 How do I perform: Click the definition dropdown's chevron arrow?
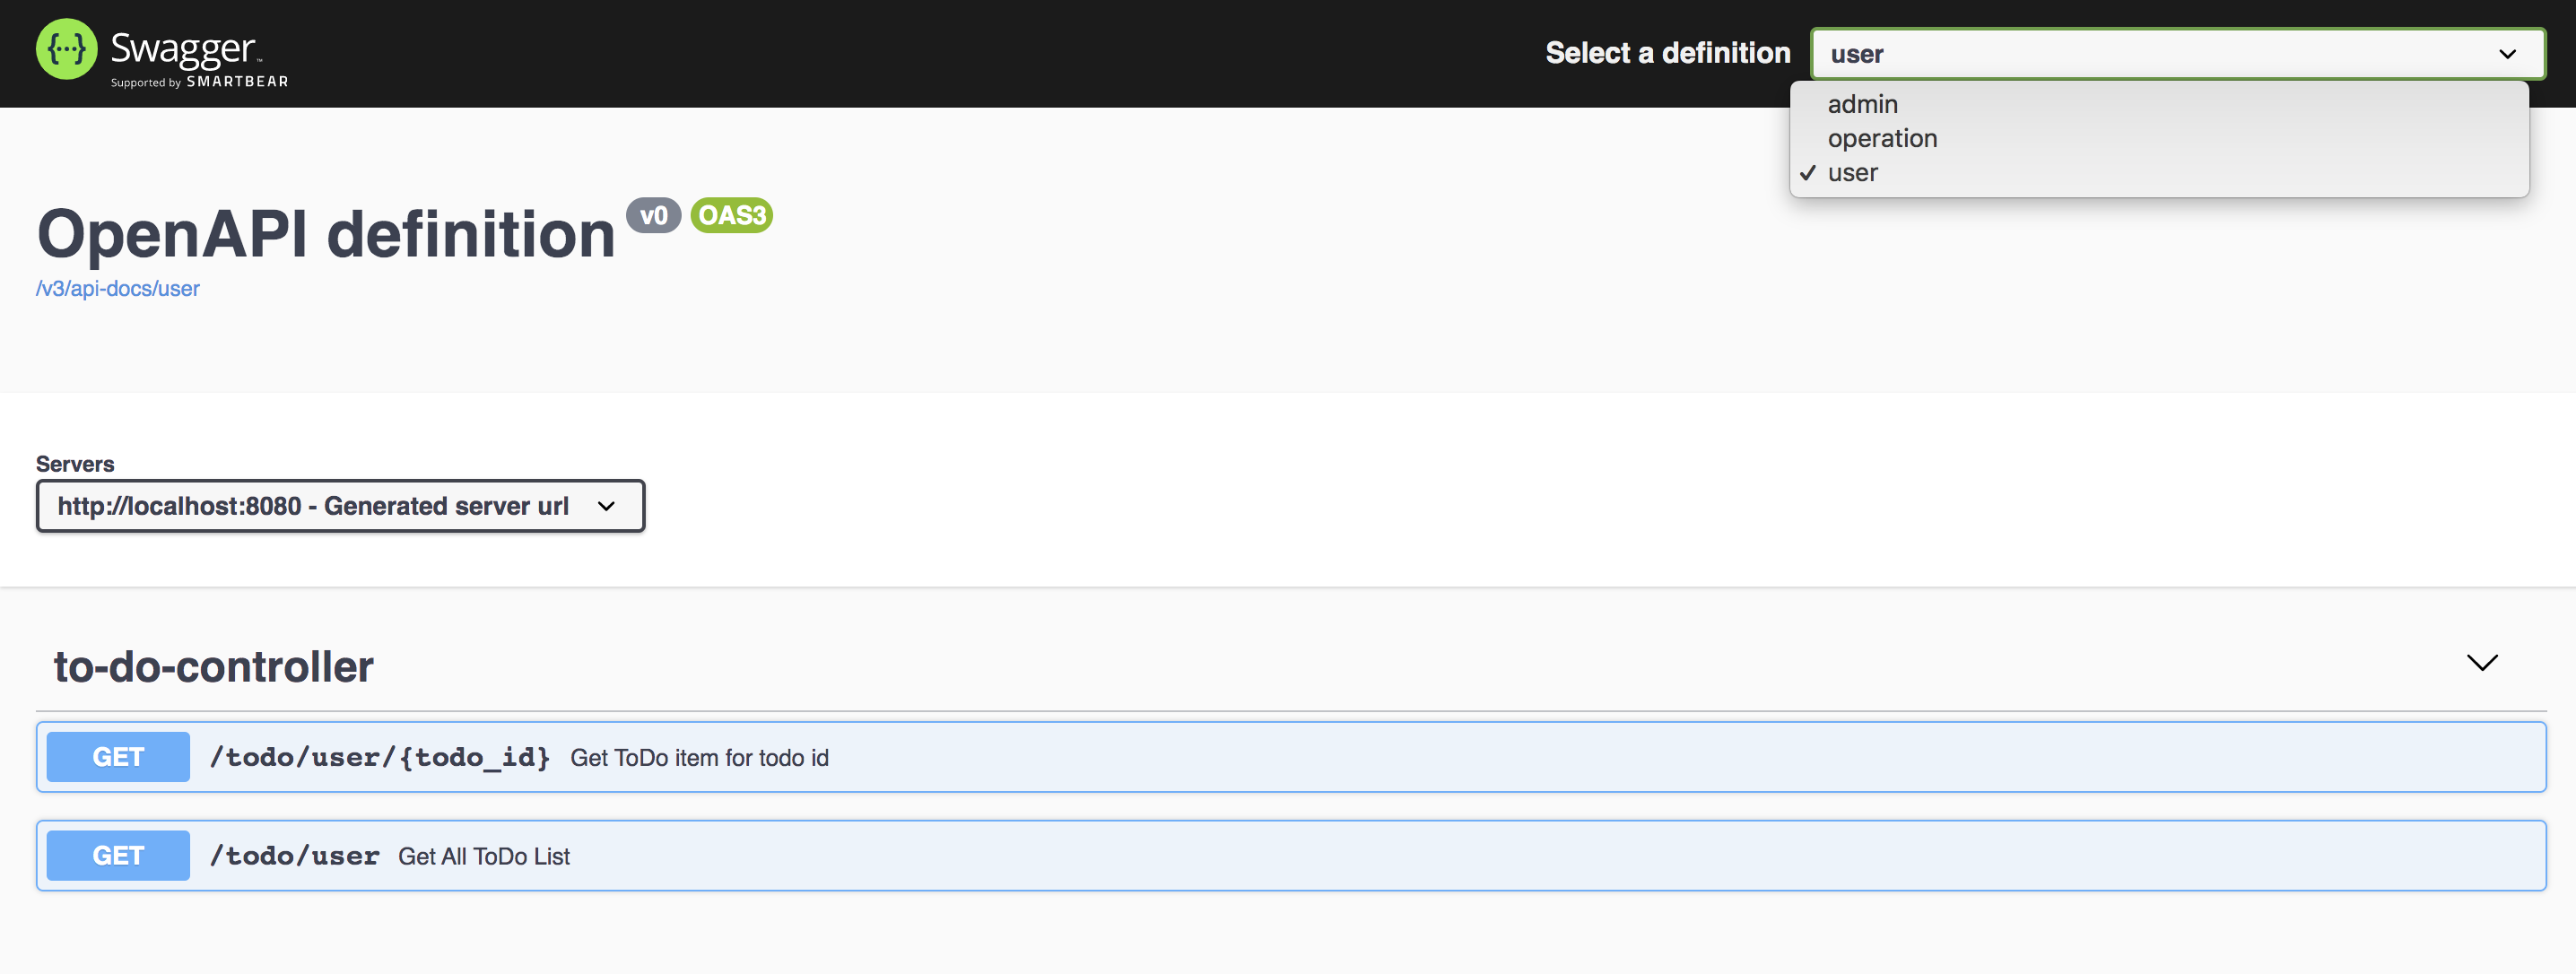tap(2507, 54)
